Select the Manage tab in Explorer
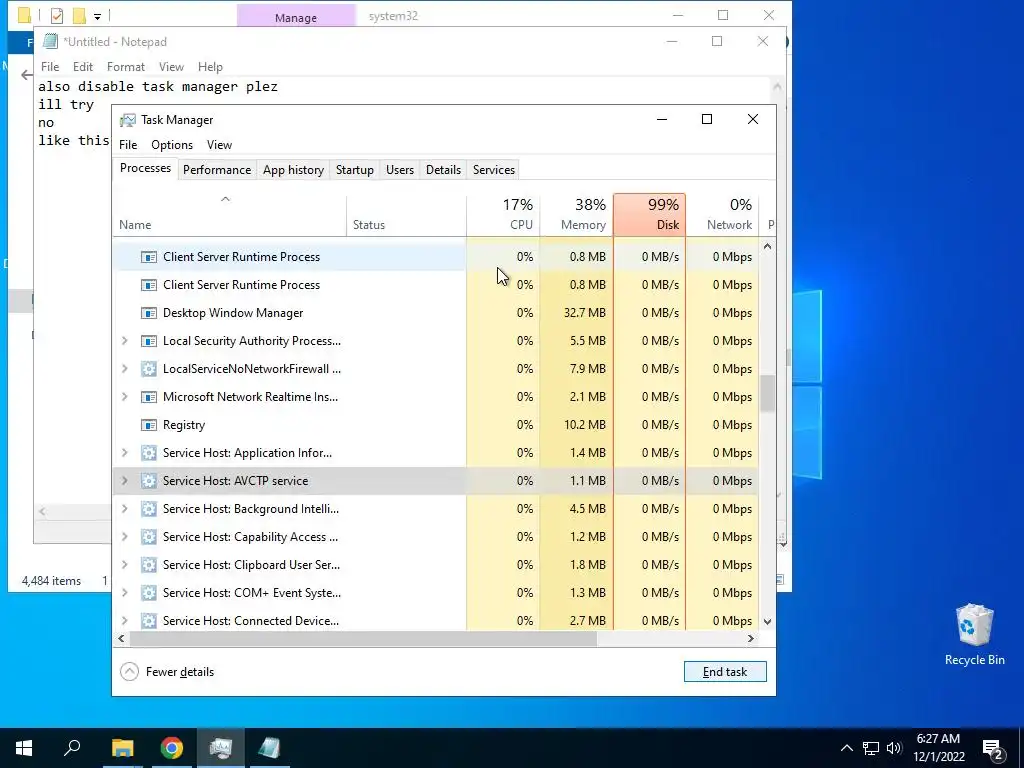 296,16
